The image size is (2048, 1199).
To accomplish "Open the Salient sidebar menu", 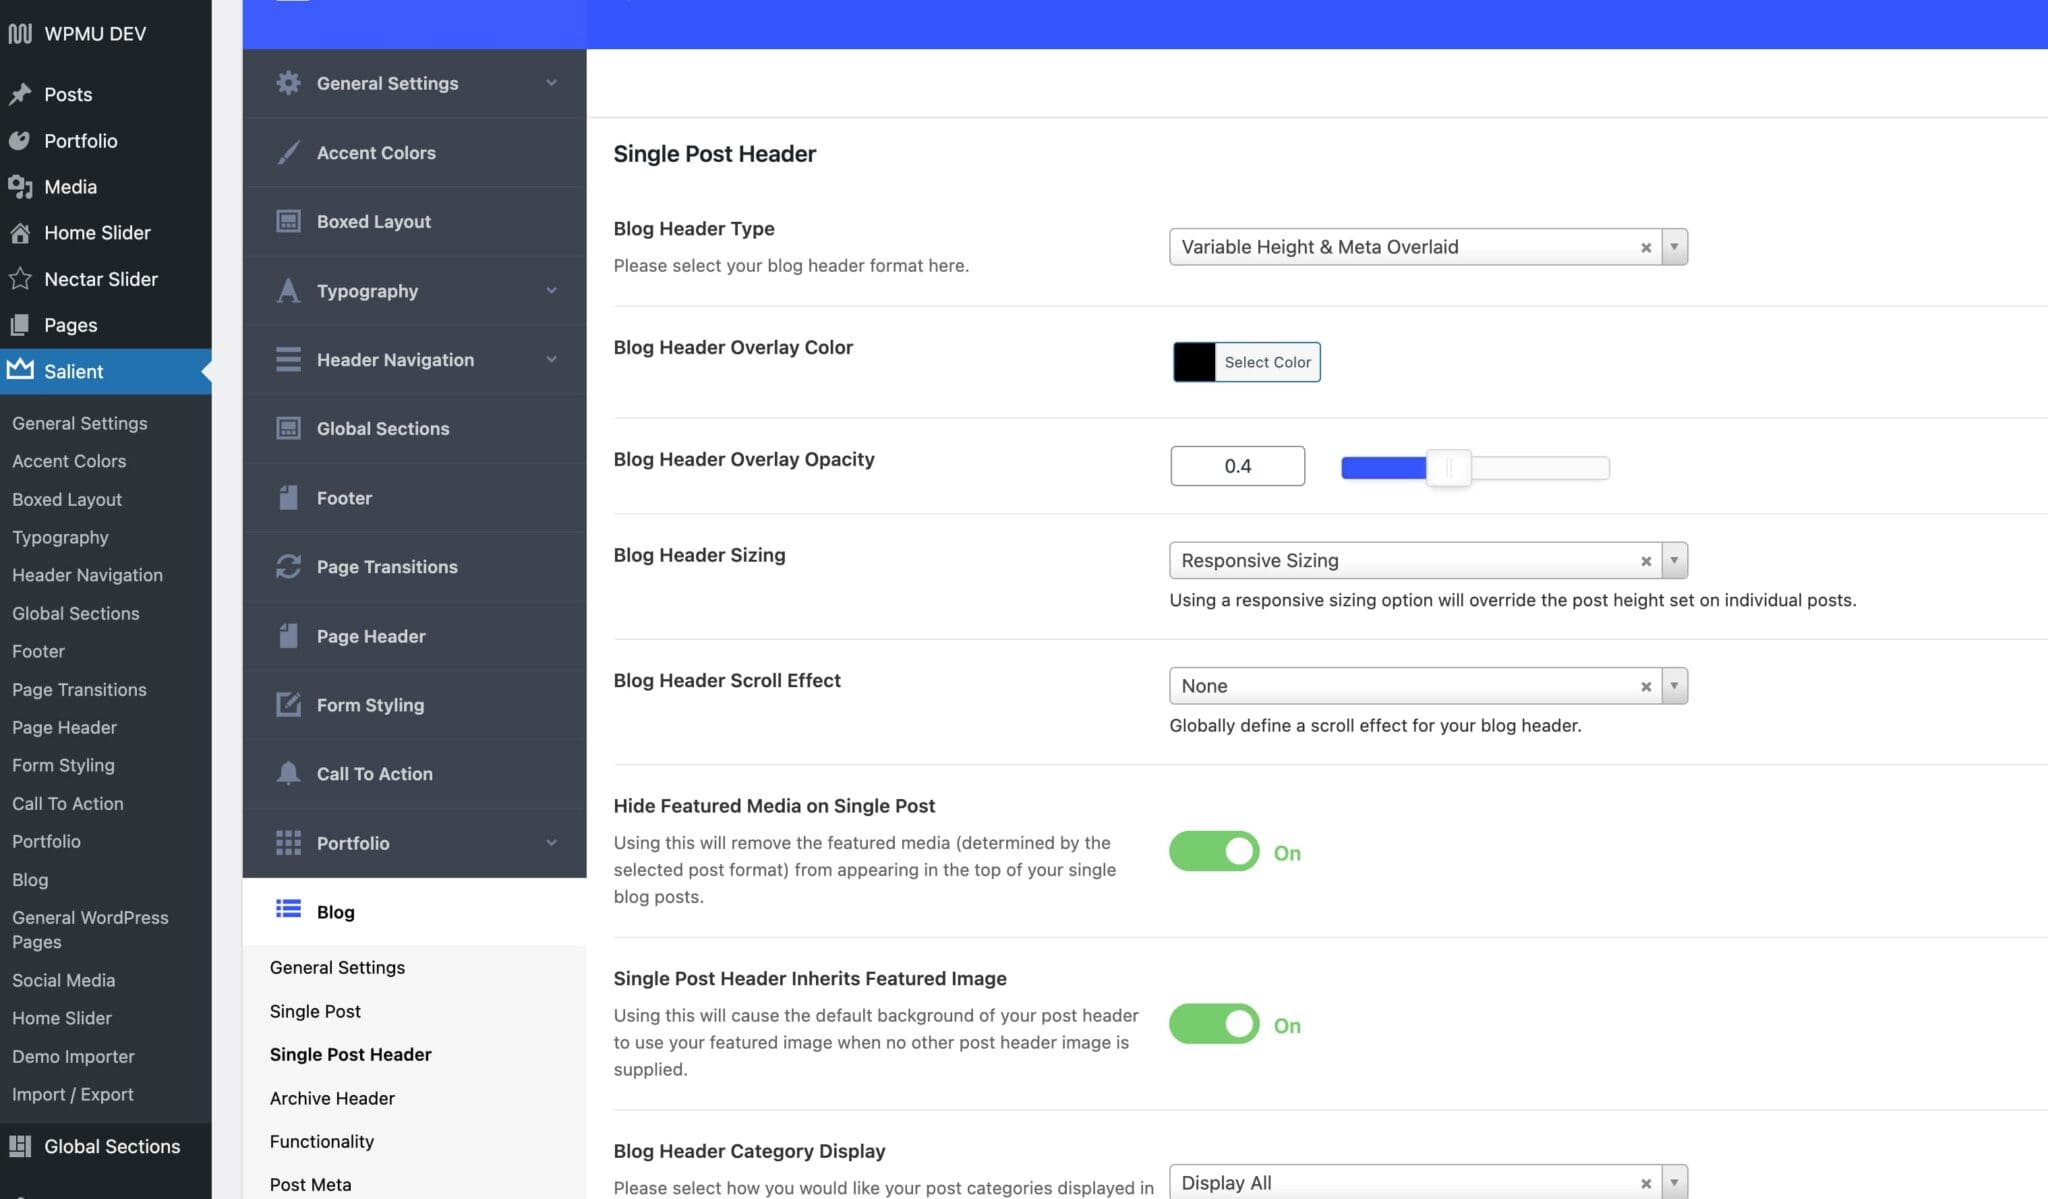I will point(72,371).
